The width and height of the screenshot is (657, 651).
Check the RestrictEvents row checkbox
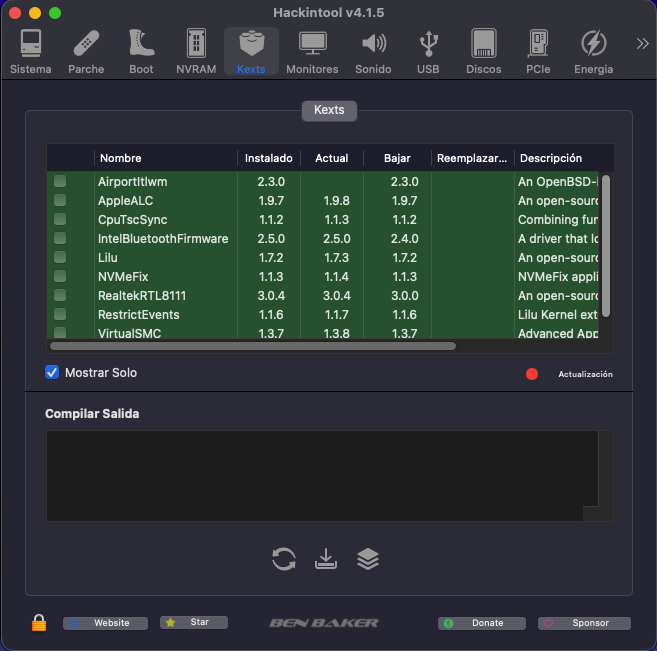pos(60,314)
